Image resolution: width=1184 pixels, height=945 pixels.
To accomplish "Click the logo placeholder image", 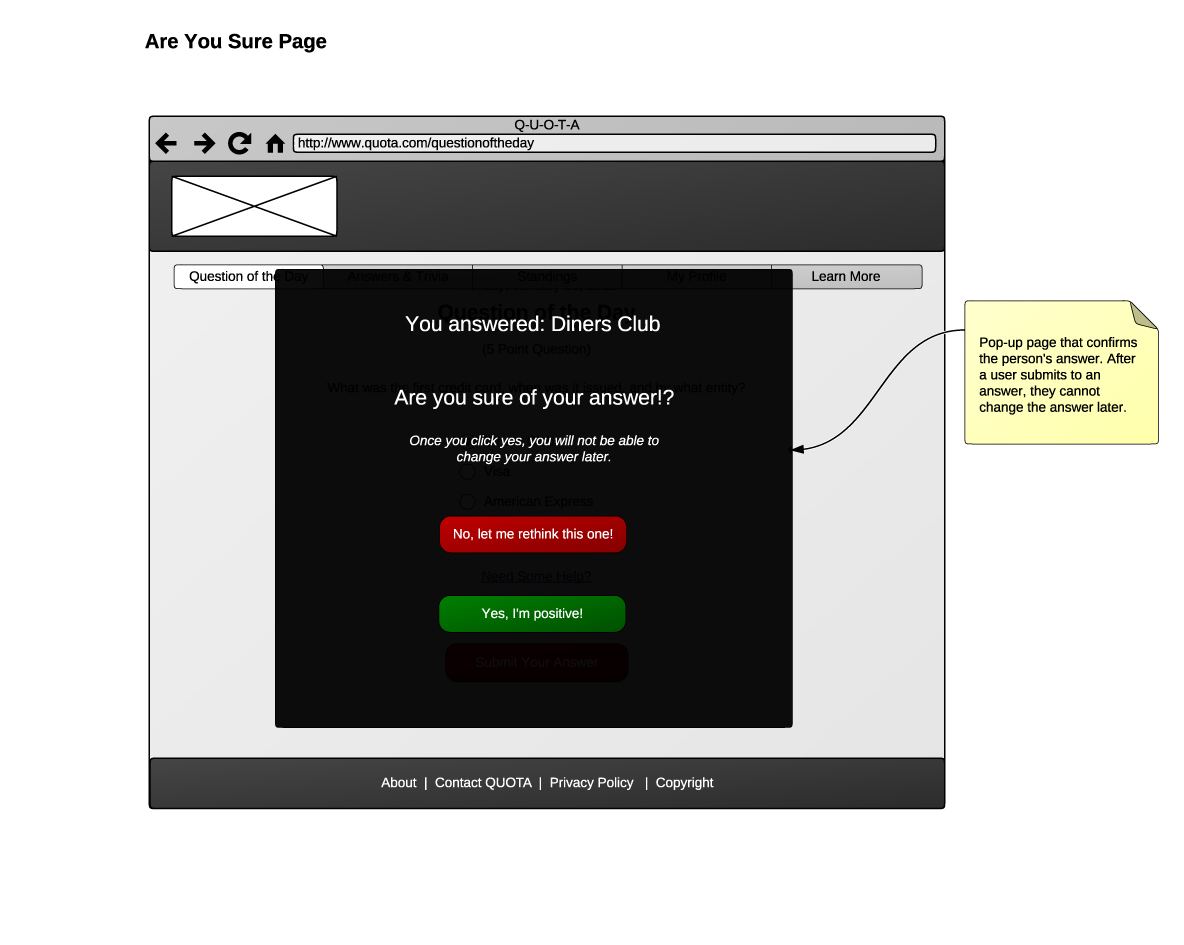I will (x=254, y=206).
